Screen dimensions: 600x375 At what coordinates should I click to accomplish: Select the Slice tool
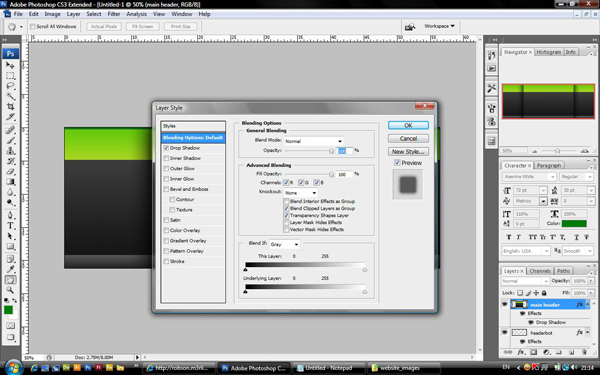click(x=10, y=117)
